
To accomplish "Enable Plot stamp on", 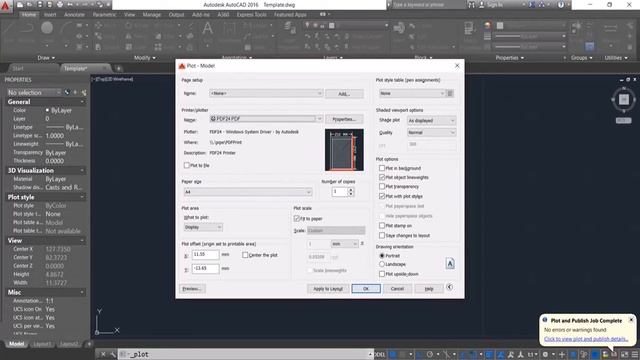I will (x=382, y=225).
